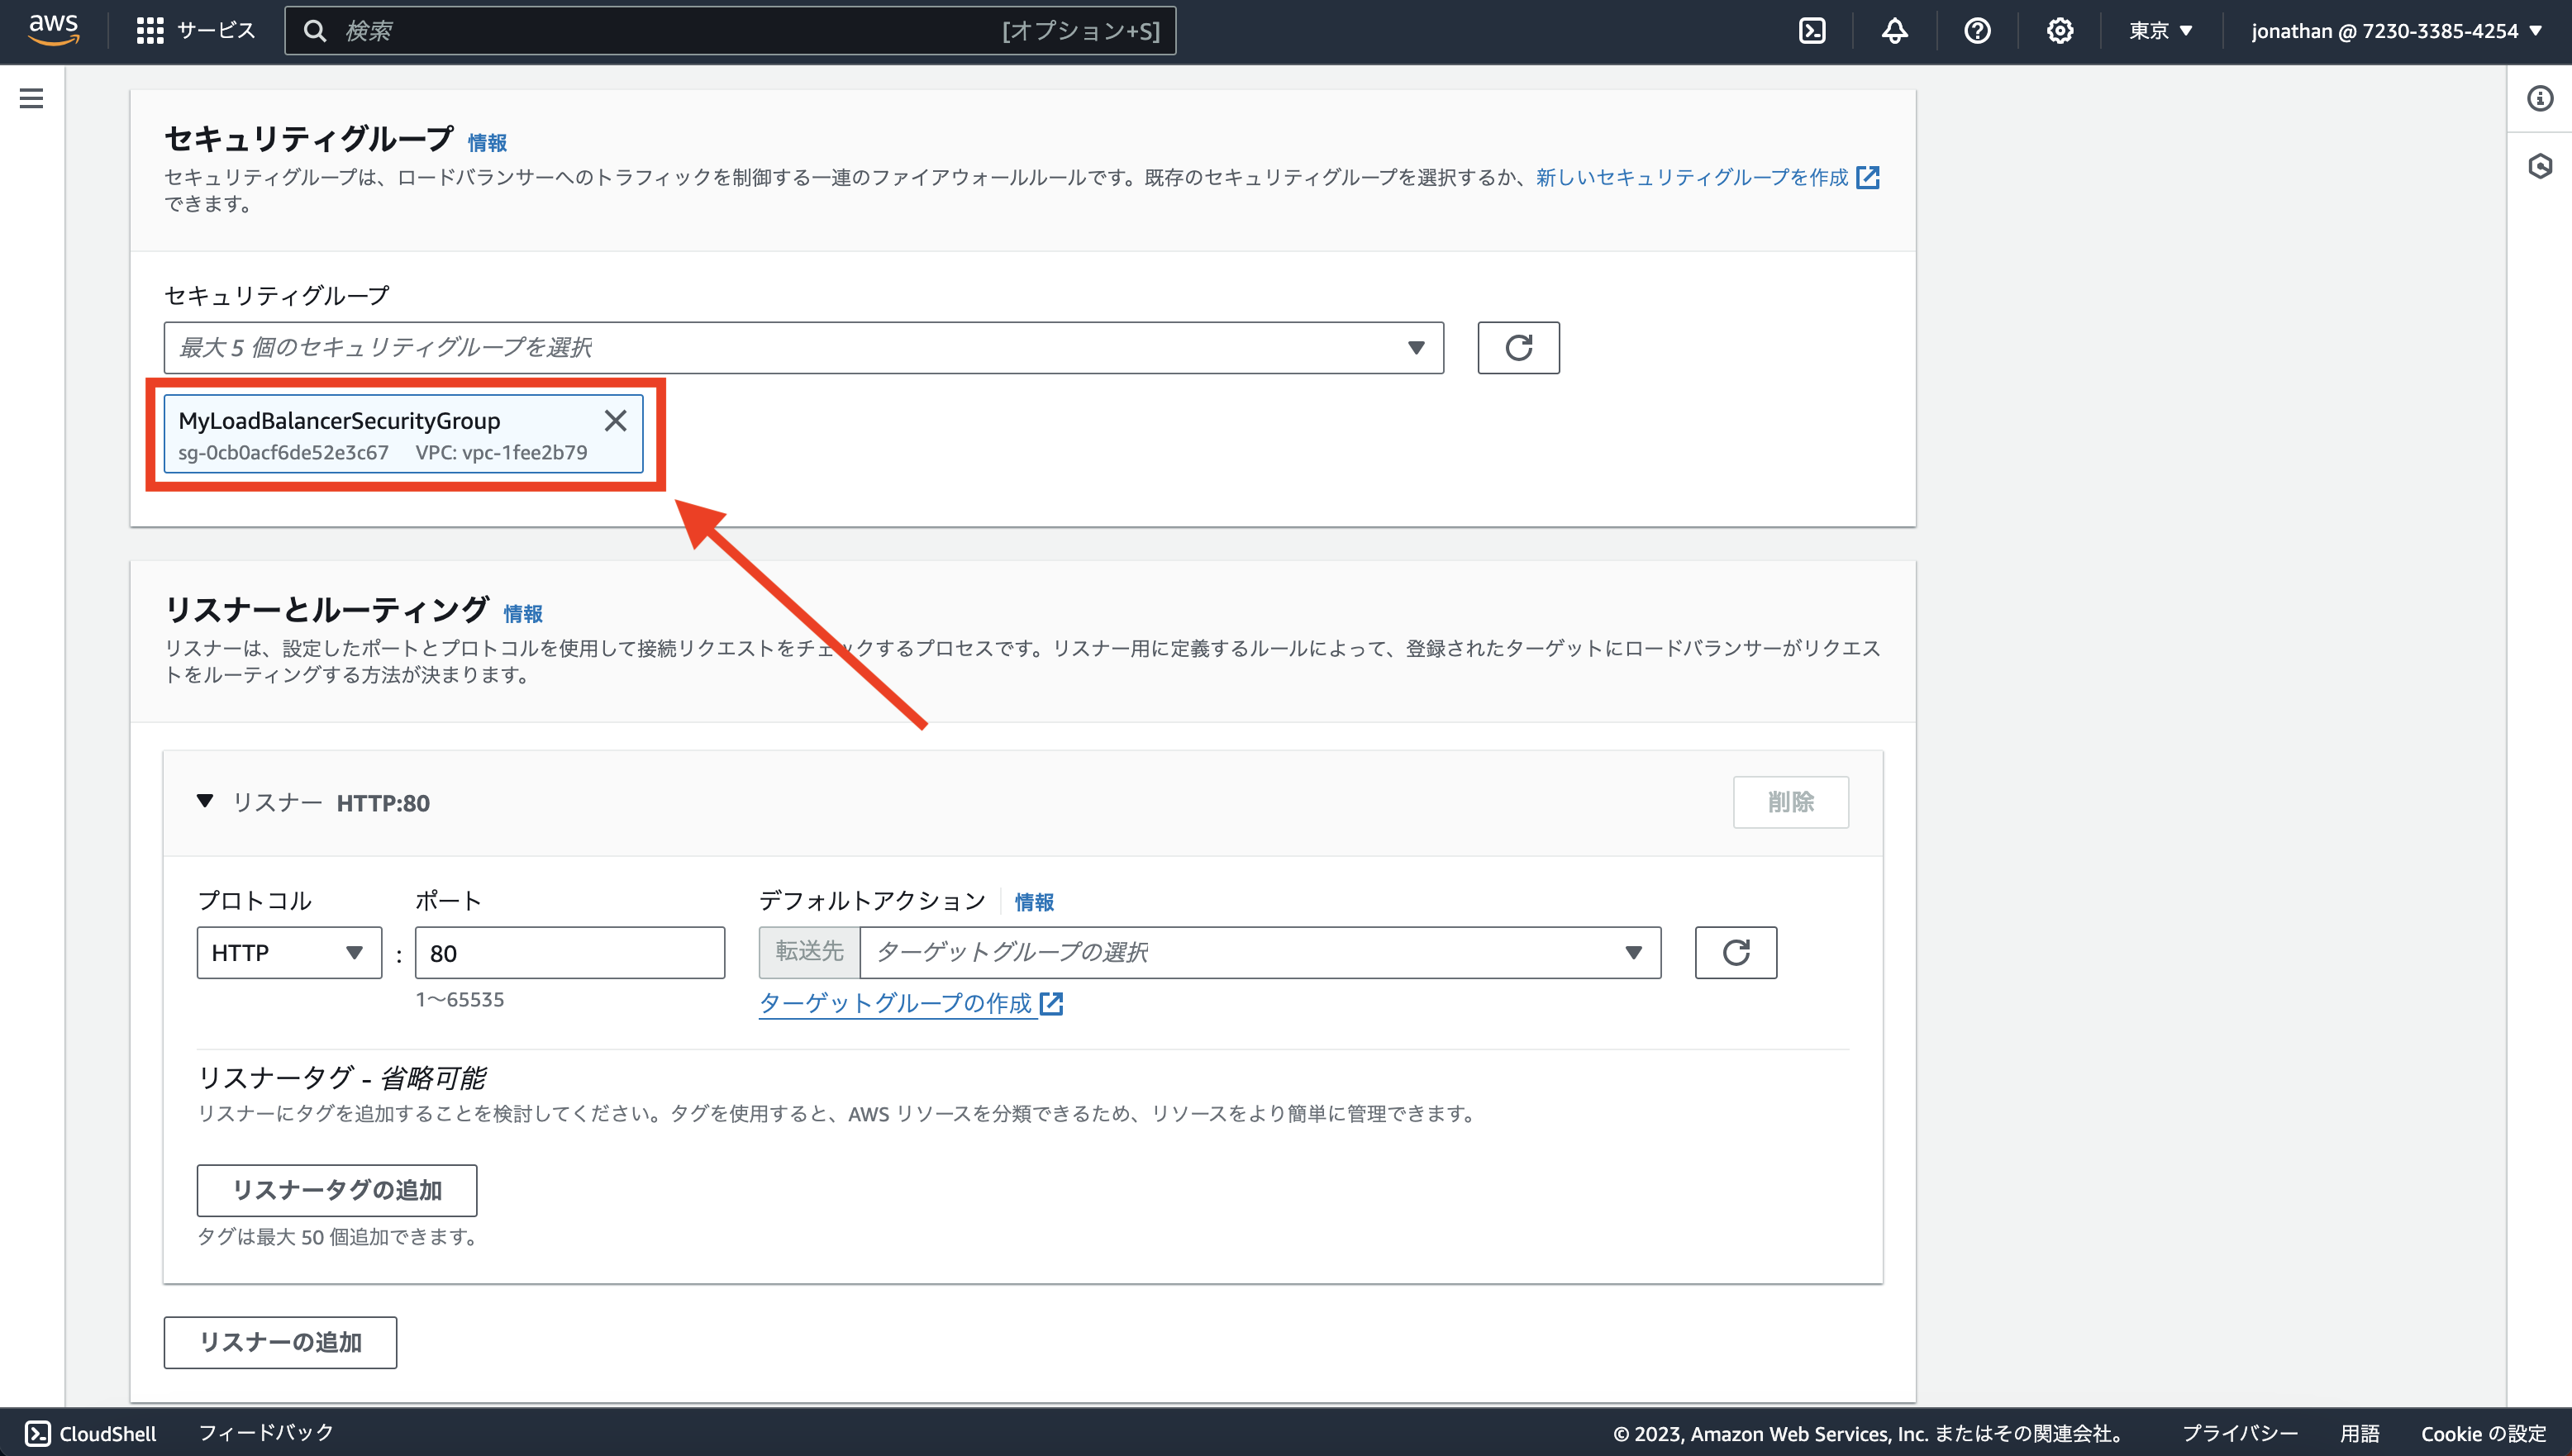Click the リスナーの追加 button
Screen dimensions: 2572x1456
(280, 1342)
